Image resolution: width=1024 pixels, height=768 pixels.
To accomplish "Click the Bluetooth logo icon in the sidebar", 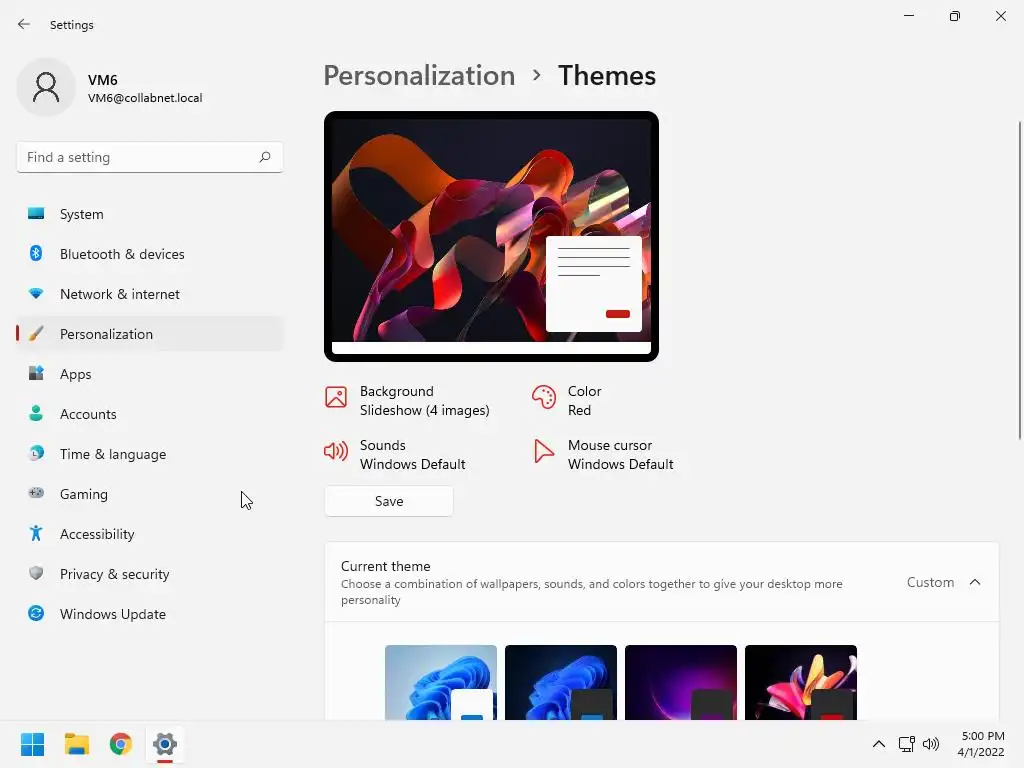I will pyautogui.click(x=36, y=253).
